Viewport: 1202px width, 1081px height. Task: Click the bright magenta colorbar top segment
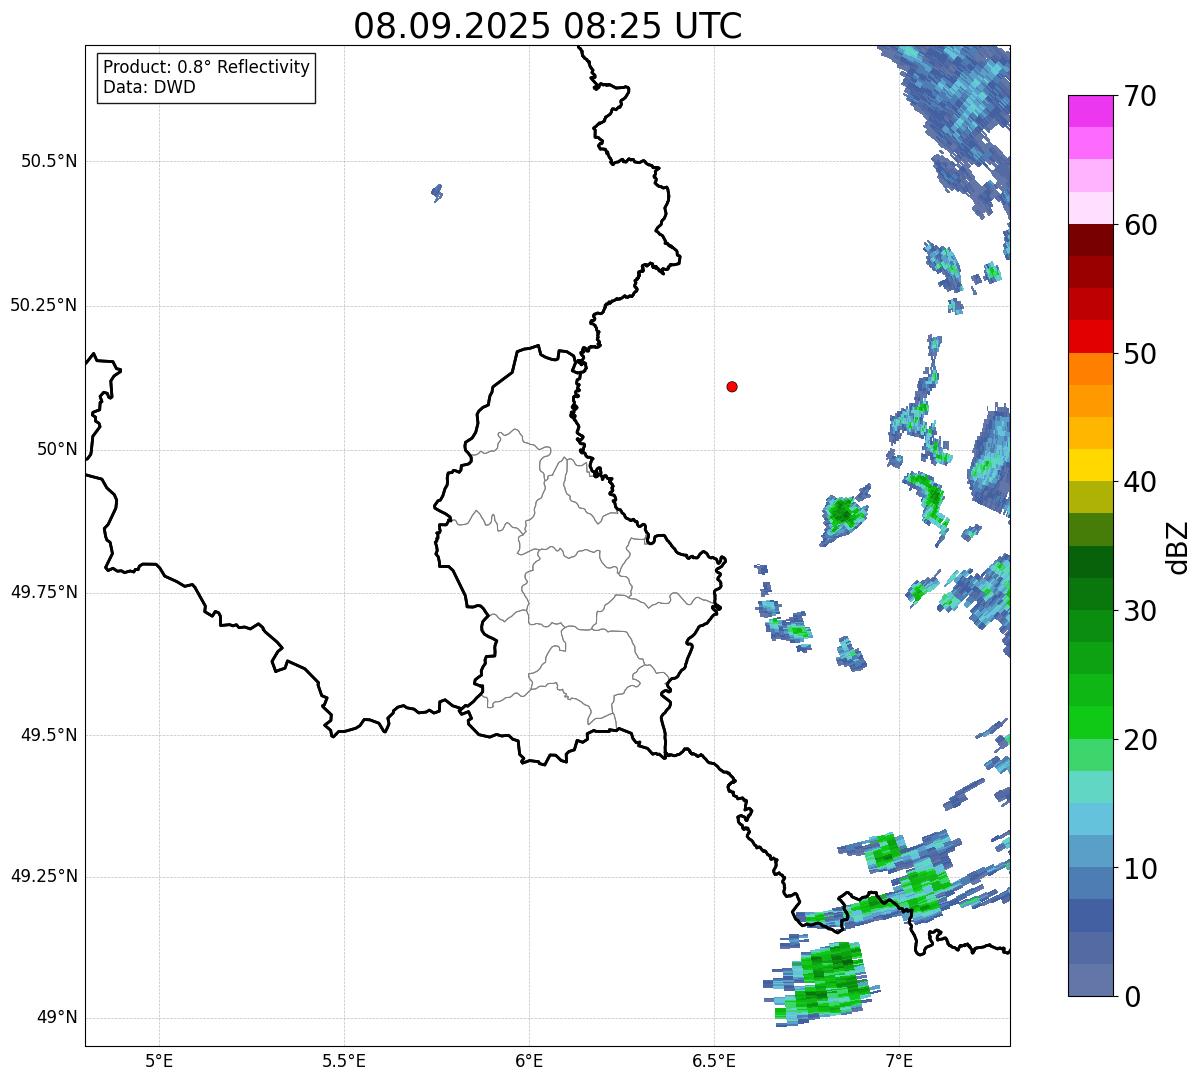[1091, 111]
